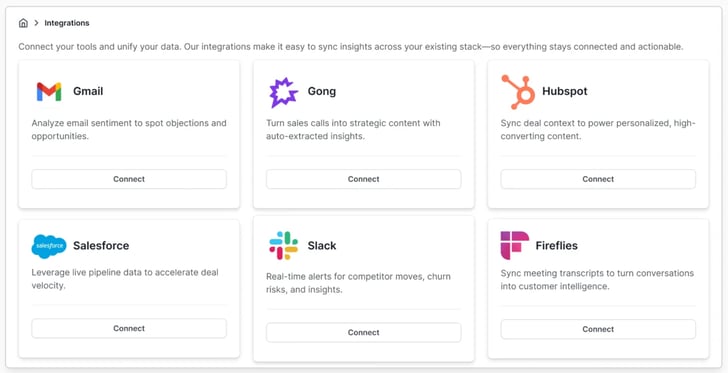This screenshot has height=373, width=728.
Task: Connect the Salesforce integration
Action: [129, 328]
